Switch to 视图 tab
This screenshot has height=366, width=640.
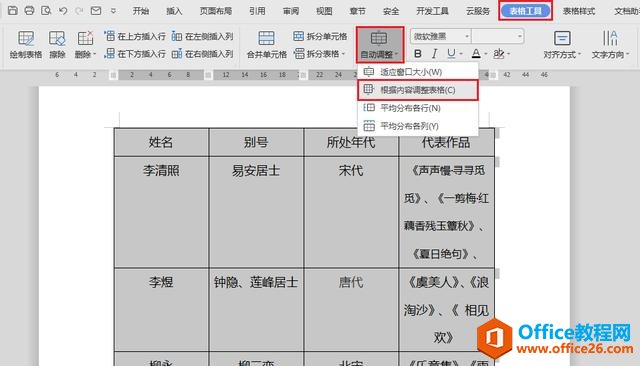tap(324, 11)
